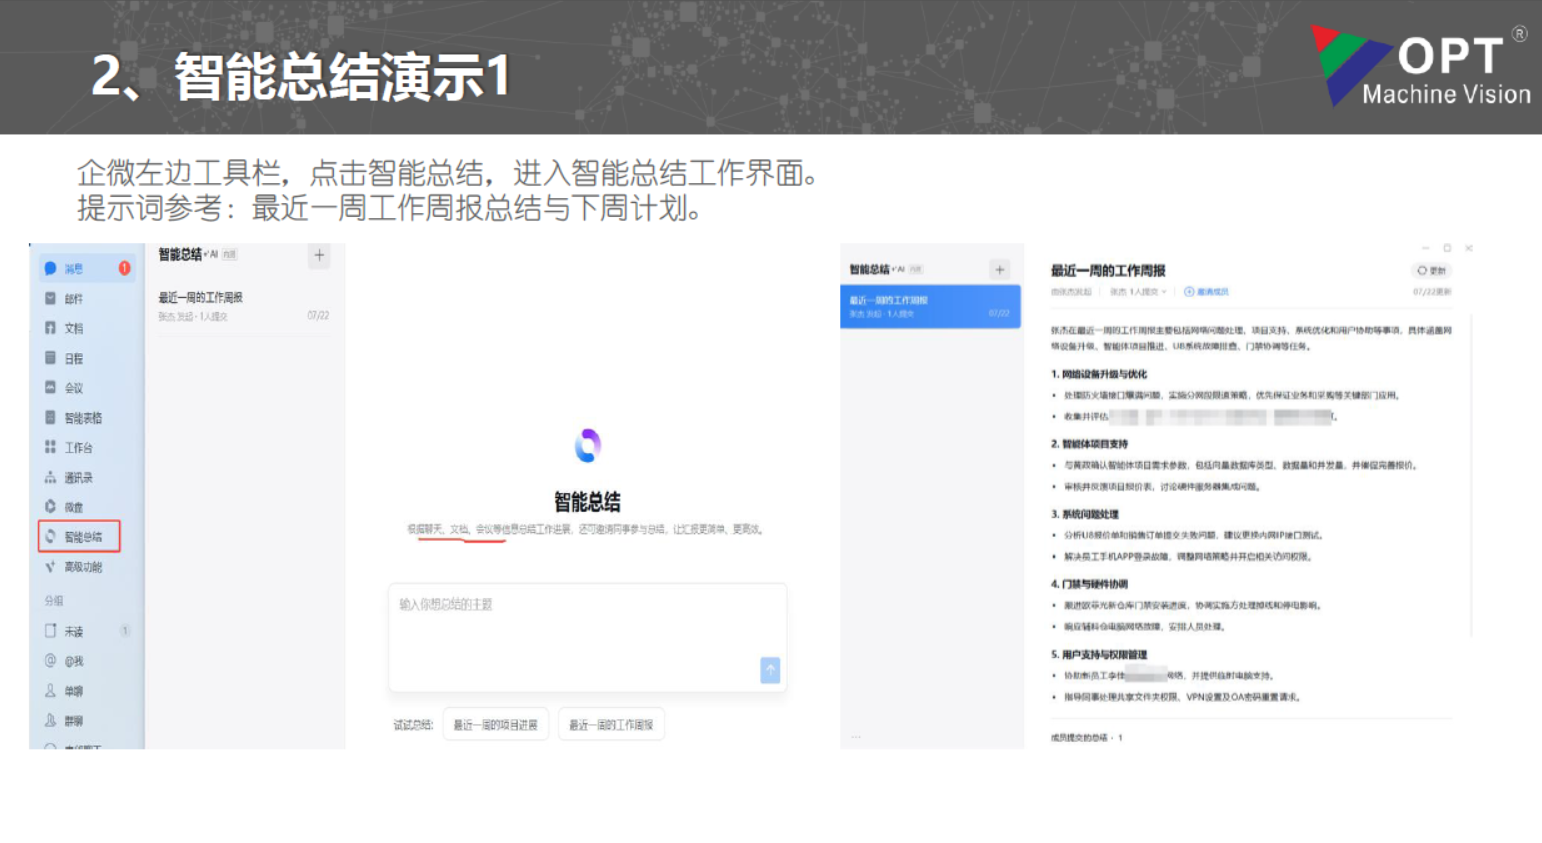1542x843 pixels.
Task: Click 智能总结 in the sidebar
Action: click(x=80, y=537)
